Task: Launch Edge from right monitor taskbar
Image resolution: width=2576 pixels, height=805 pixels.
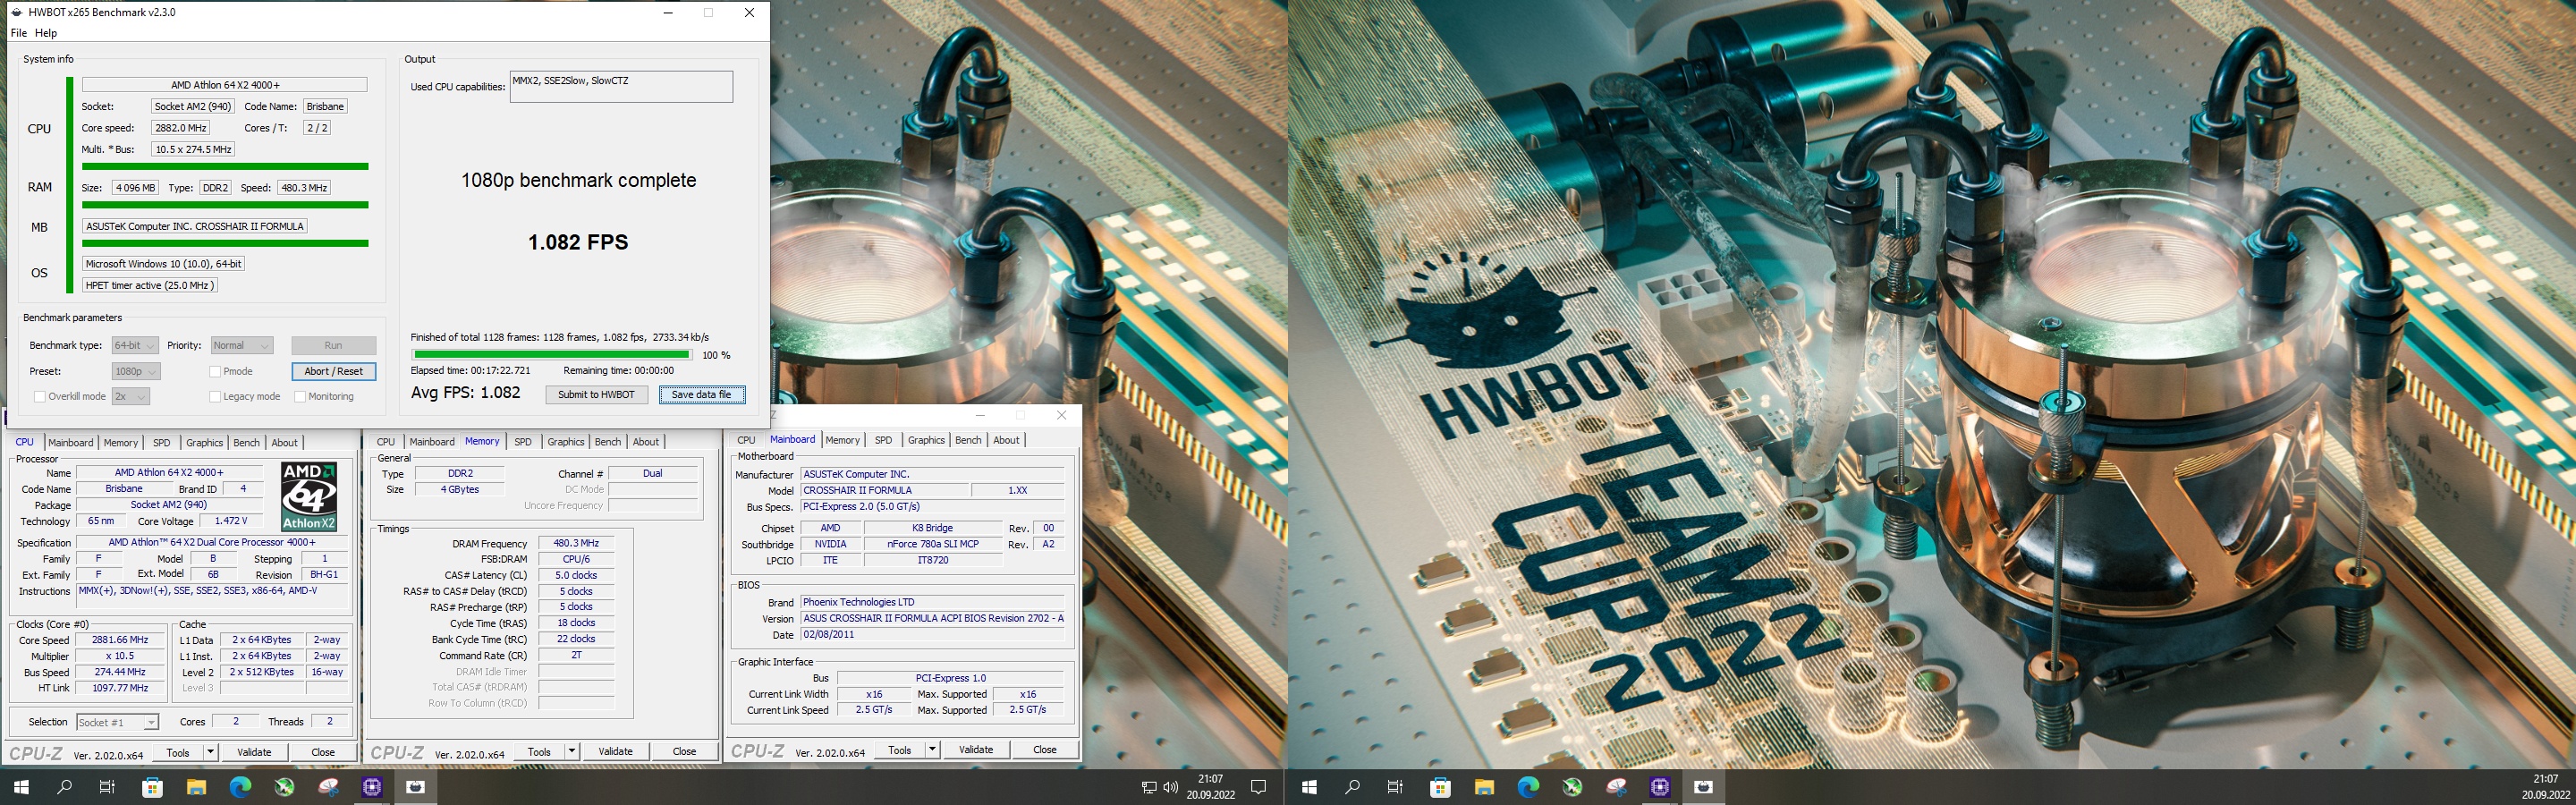Action: point(1528,787)
